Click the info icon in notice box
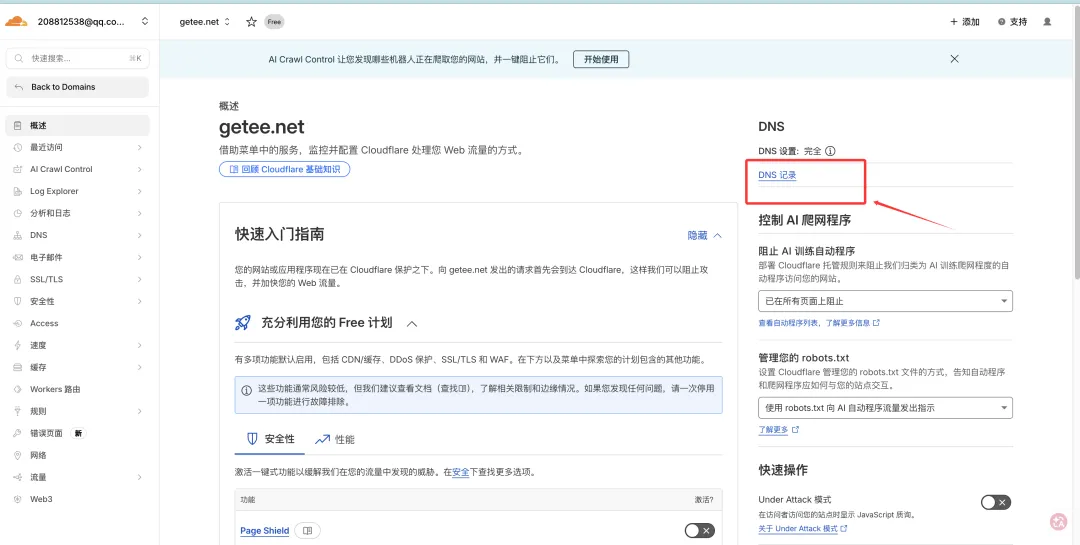Screen dimensions: 1080x545 247,390
